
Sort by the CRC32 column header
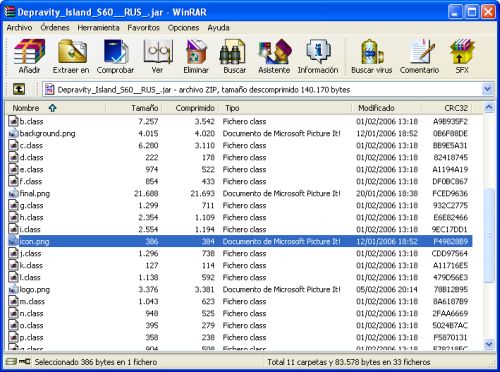click(447, 108)
